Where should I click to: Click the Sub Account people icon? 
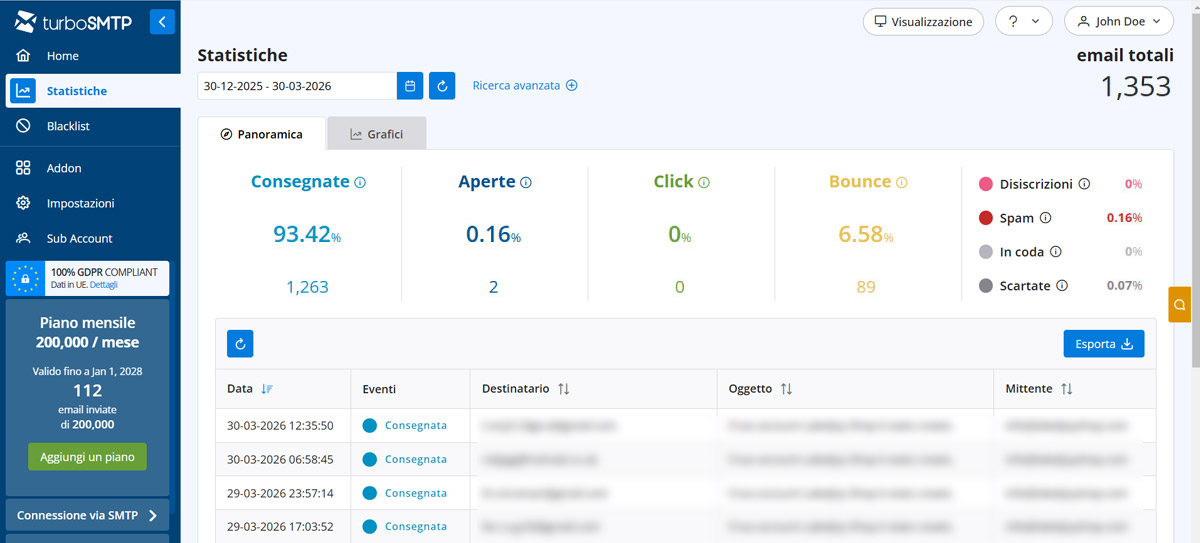pos(23,238)
